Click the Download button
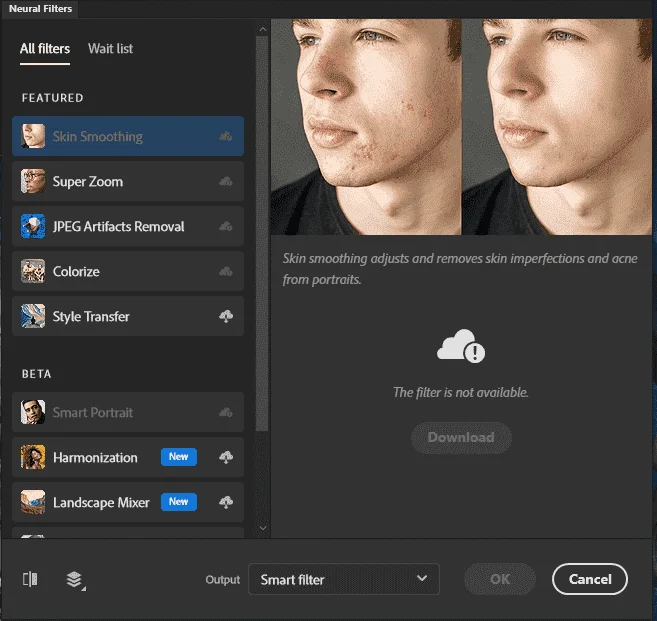Screen dimensions: 657x621 pos(461,437)
